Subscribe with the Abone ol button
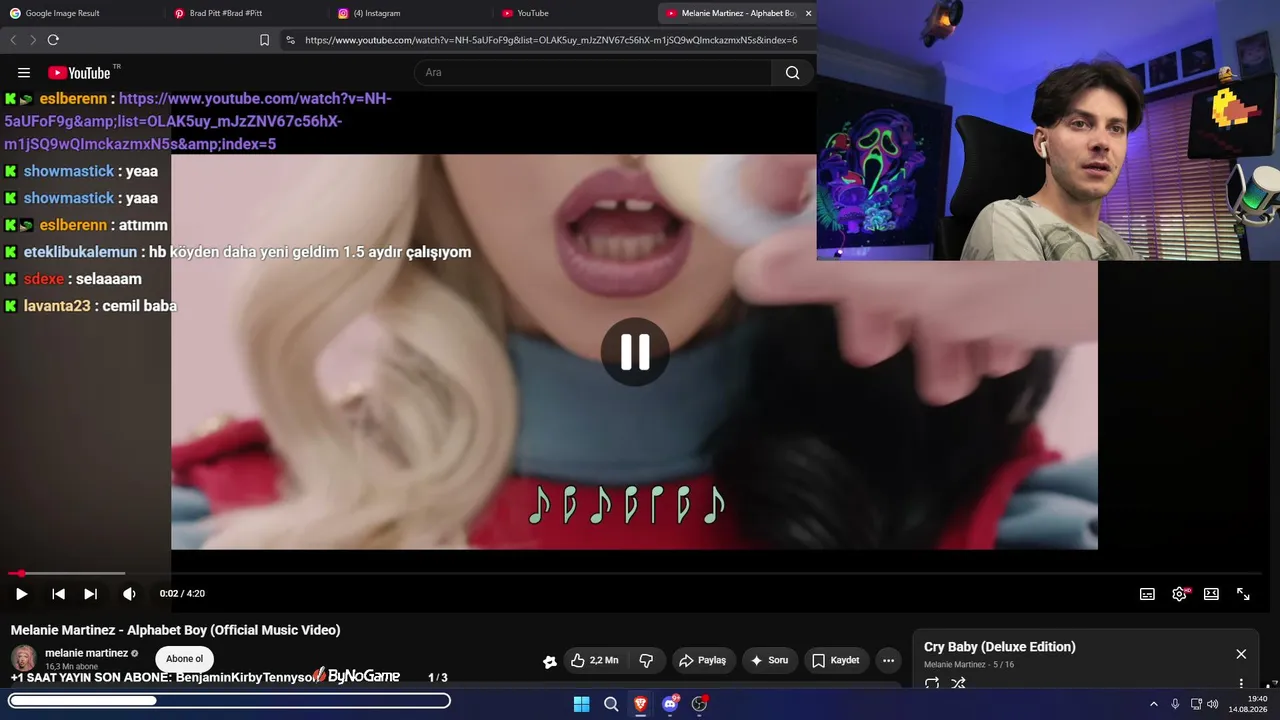Image resolution: width=1280 pixels, height=720 pixels. 184,659
